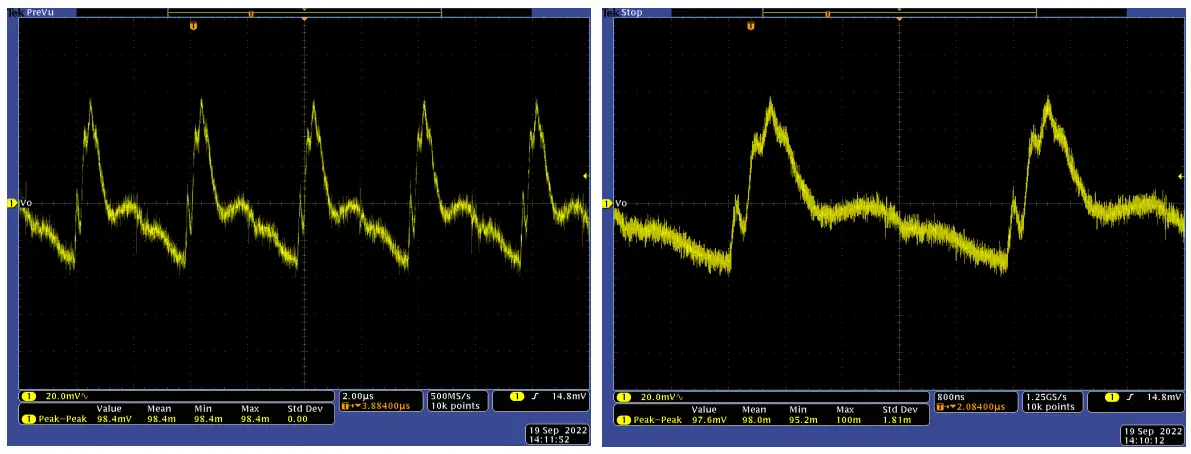Select orange trigger position marker in Stop scope

coord(752,27)
